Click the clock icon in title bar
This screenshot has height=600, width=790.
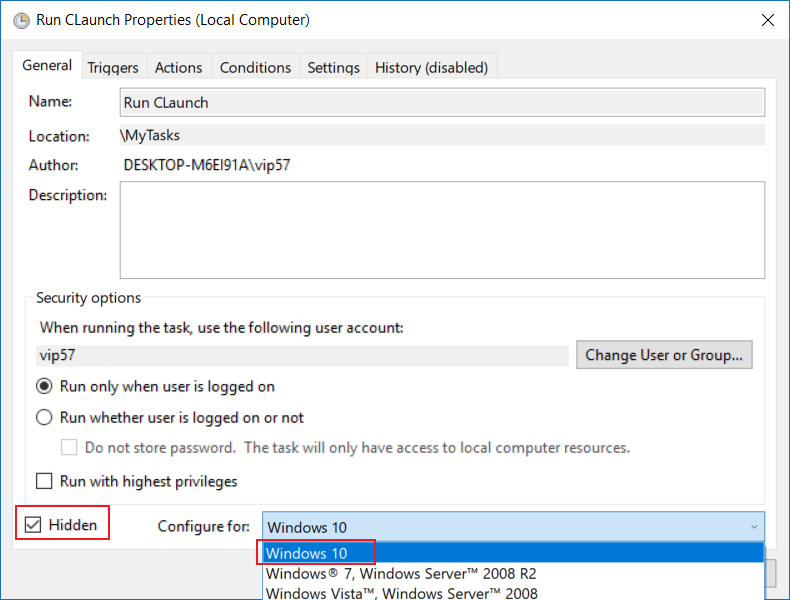(20, 19)
